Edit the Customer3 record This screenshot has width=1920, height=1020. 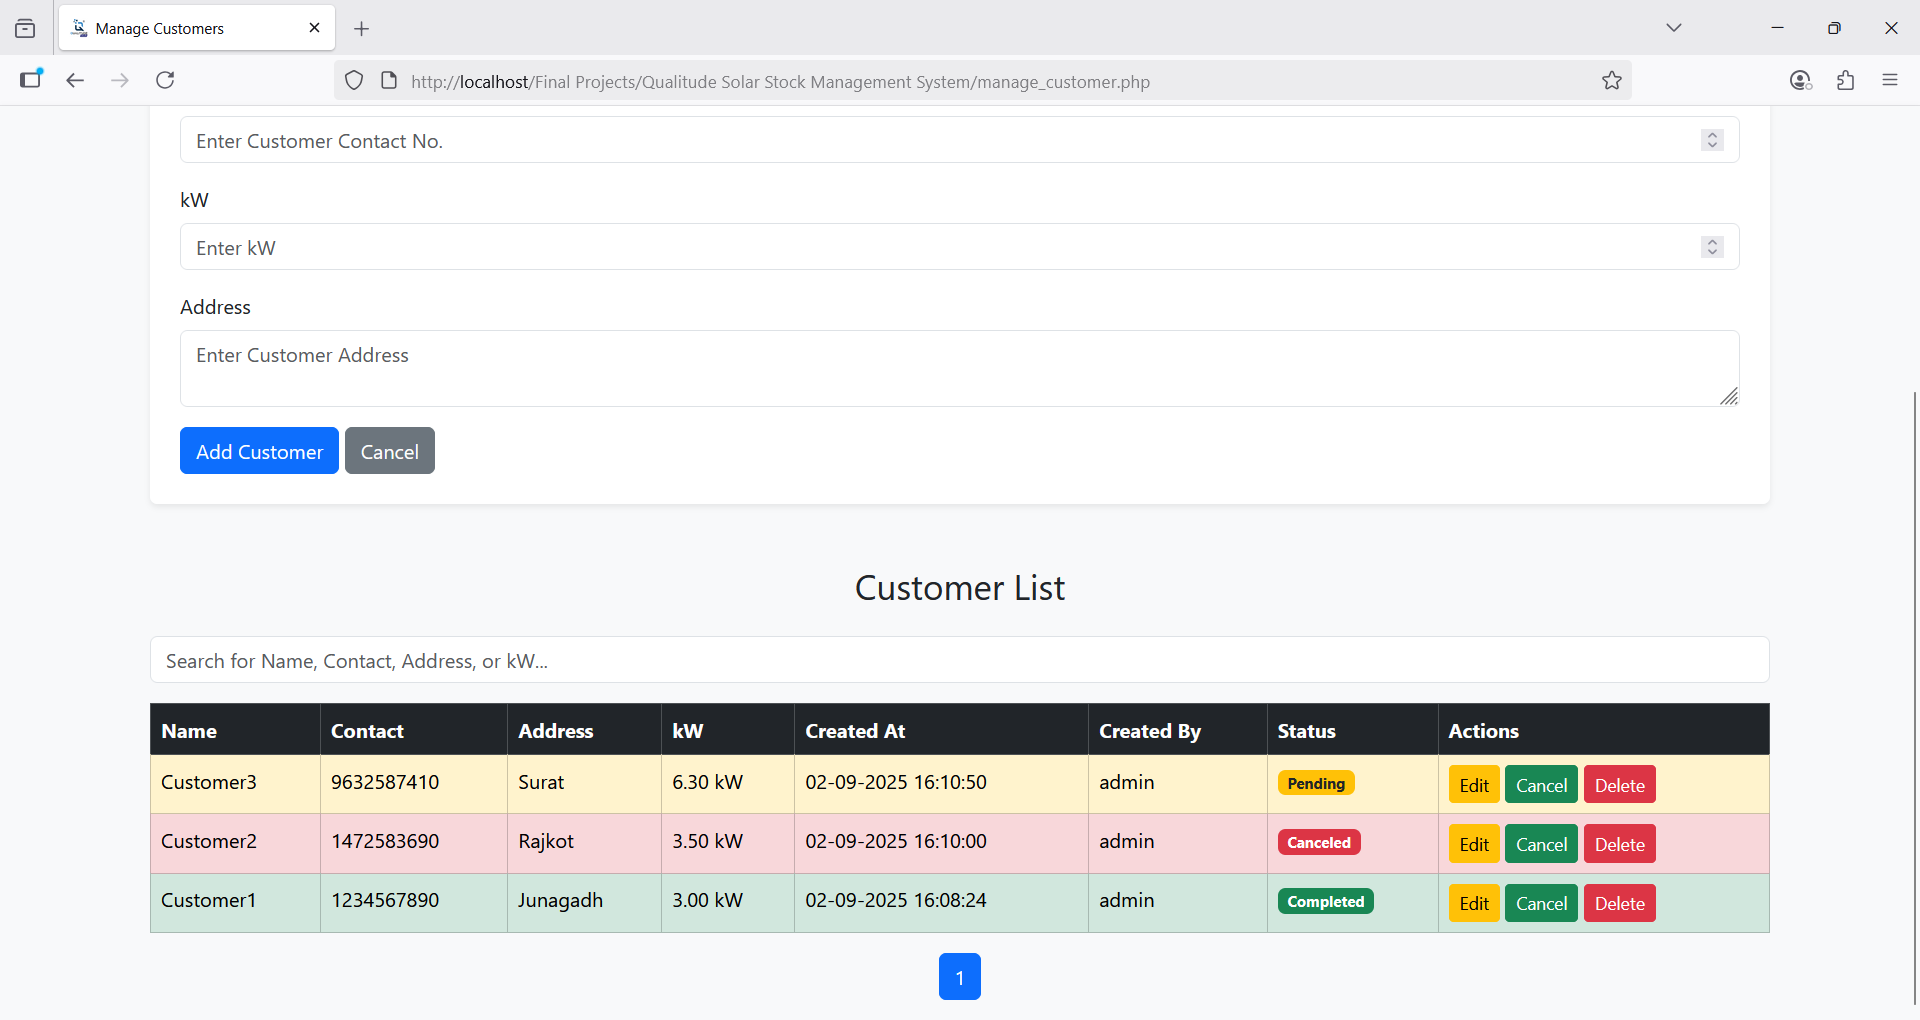[1473, 785]
